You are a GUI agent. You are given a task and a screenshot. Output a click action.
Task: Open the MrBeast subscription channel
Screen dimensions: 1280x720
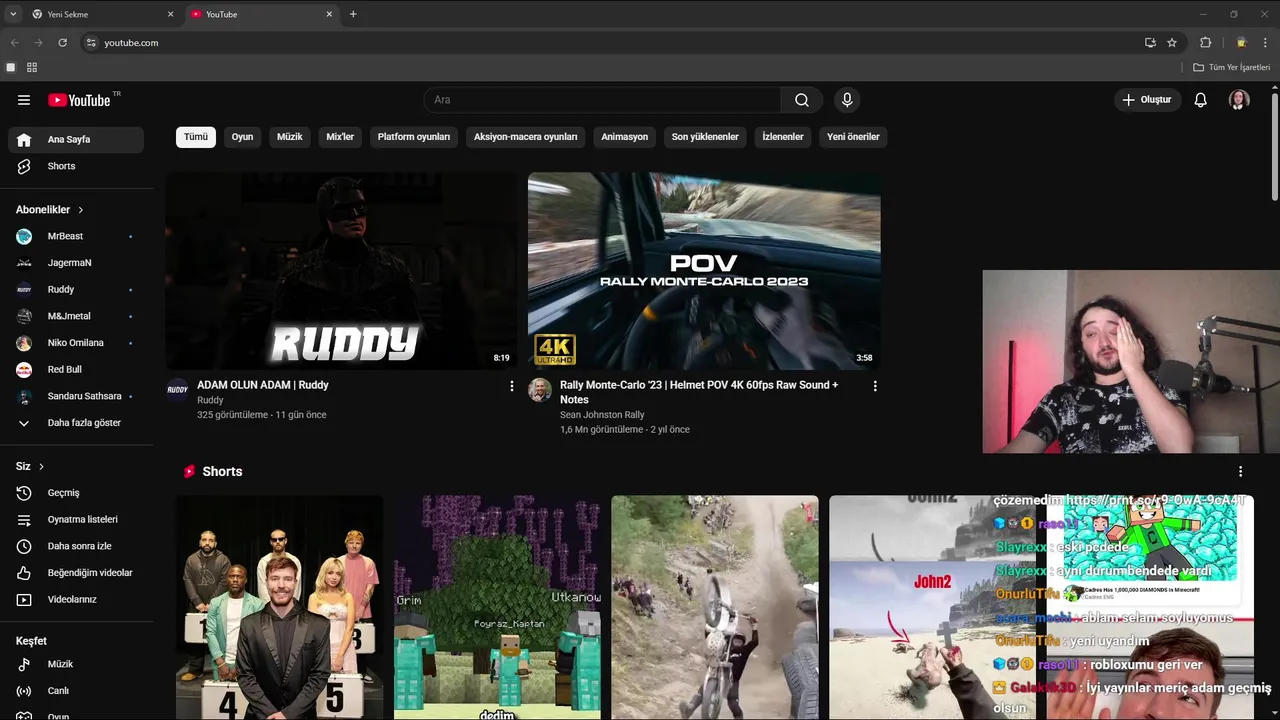[76, 236]
